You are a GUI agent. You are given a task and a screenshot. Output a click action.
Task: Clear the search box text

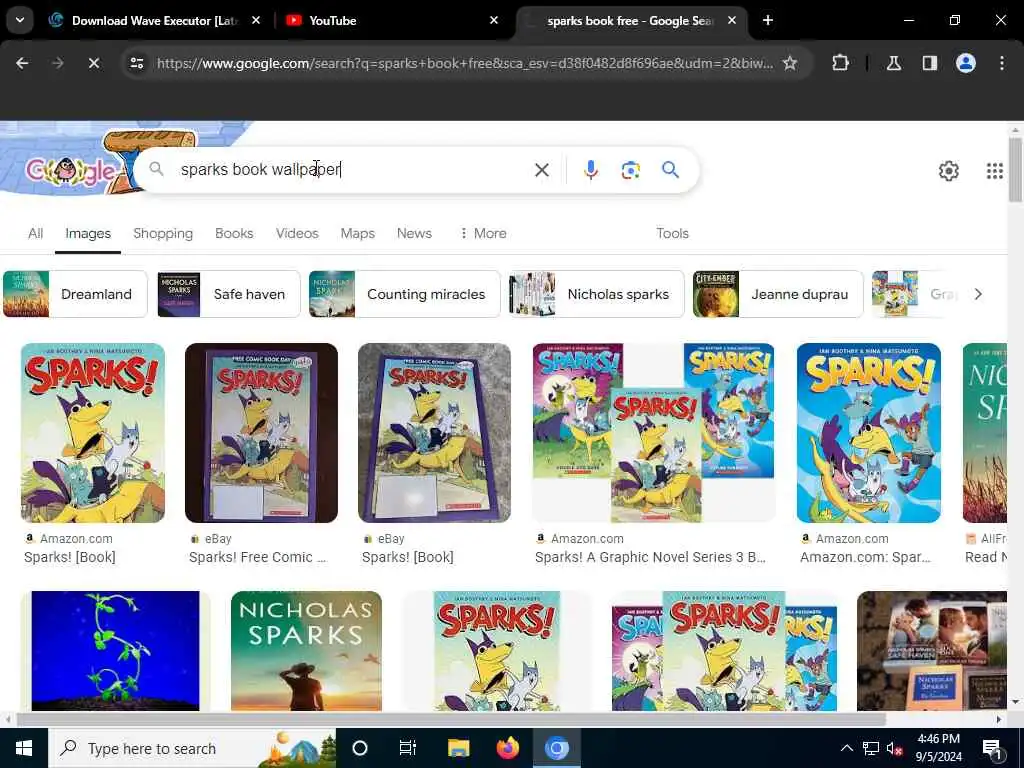click(541, 170)
